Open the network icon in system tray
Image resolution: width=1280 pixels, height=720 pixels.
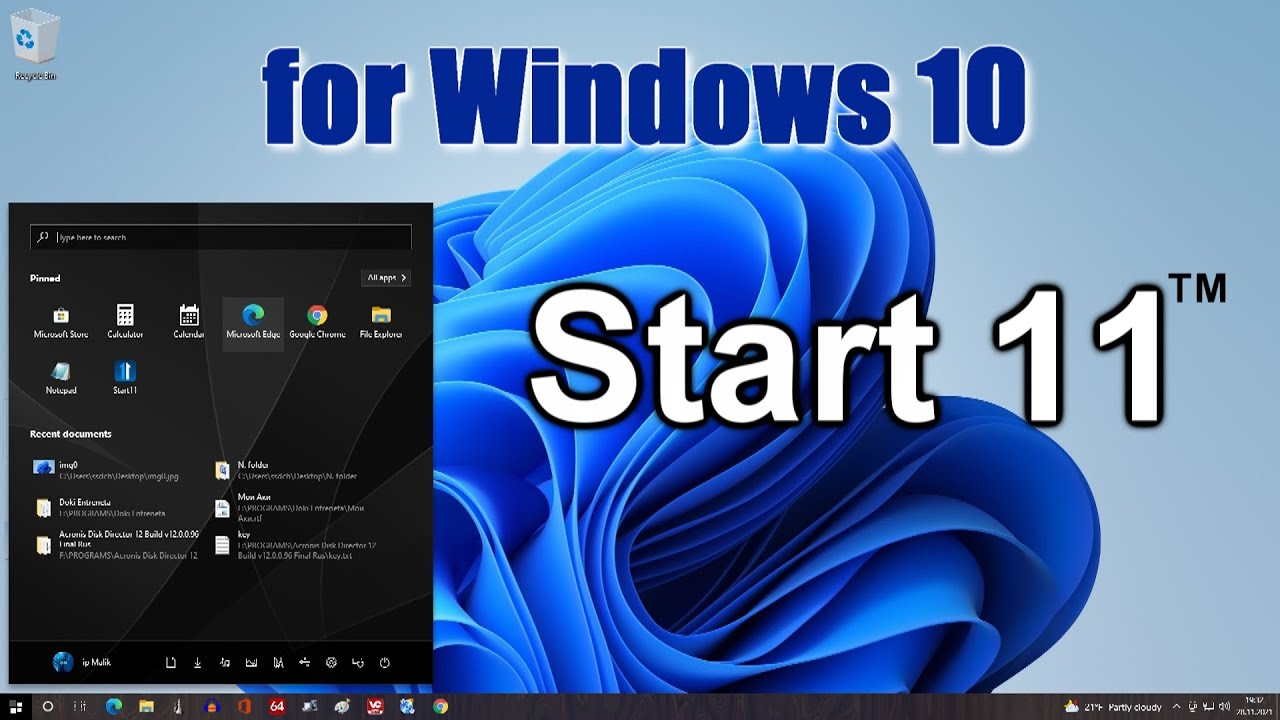coord(1208,707)
